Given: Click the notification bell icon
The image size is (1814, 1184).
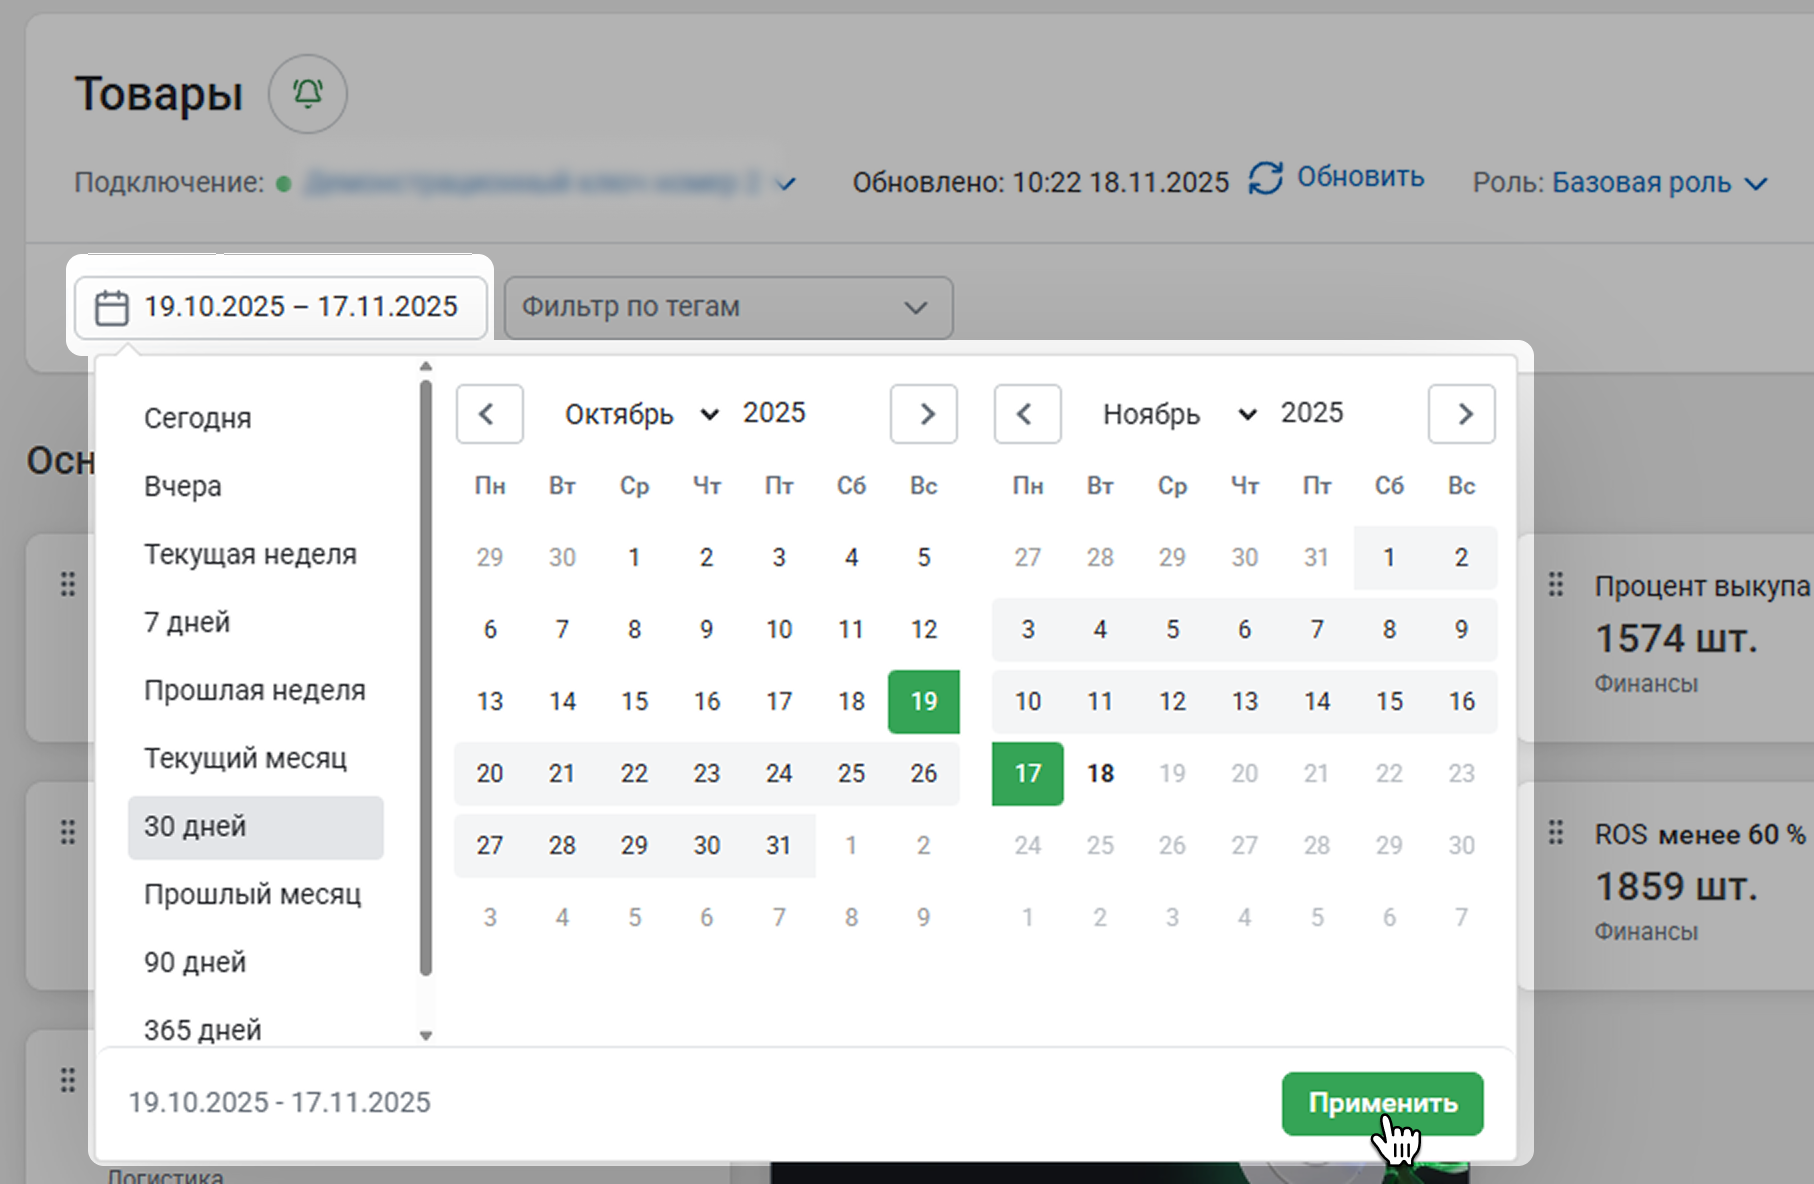Looking at the screenshot, I should [x=307, y=94].
